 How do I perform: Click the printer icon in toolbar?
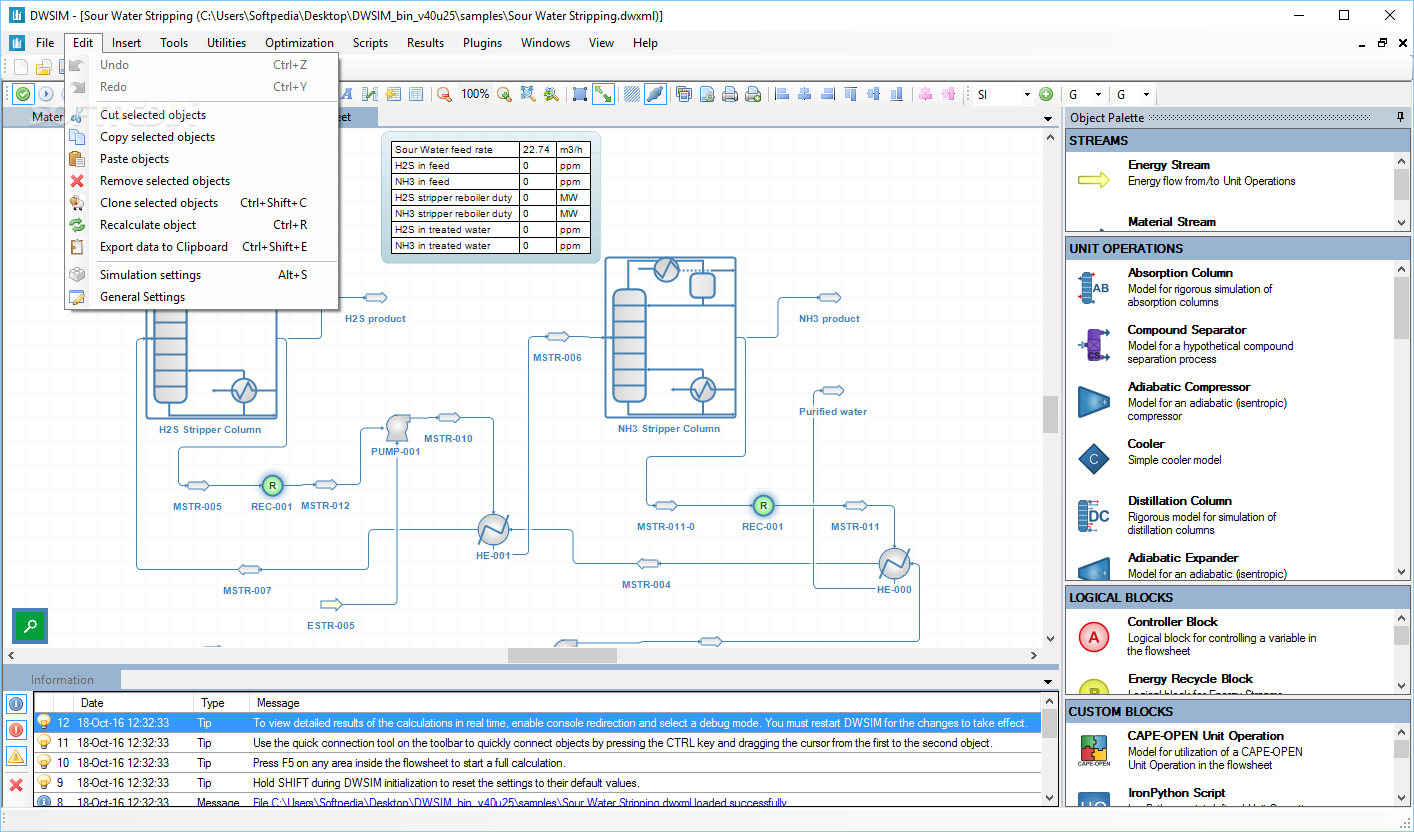(x=730, y=94)
